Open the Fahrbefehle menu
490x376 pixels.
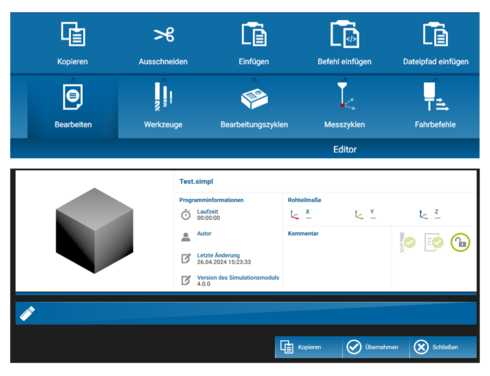point(435,97)
